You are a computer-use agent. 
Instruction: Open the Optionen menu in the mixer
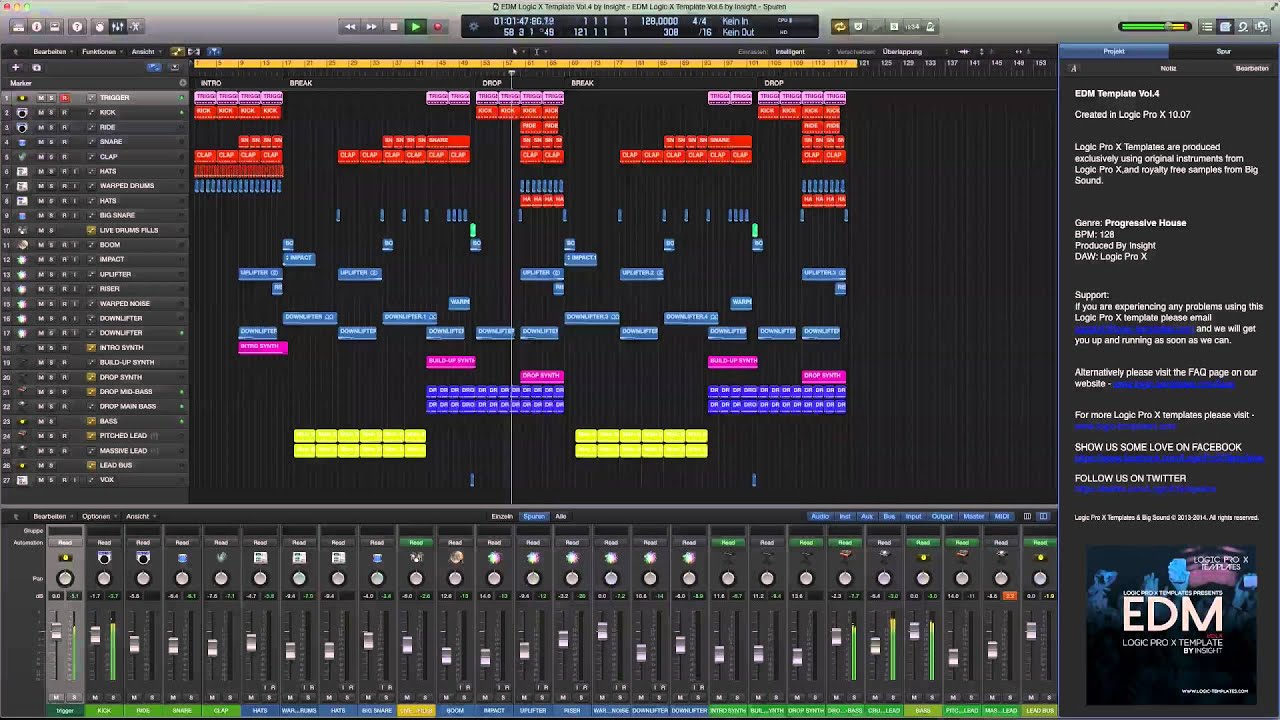tap(97, 516)
